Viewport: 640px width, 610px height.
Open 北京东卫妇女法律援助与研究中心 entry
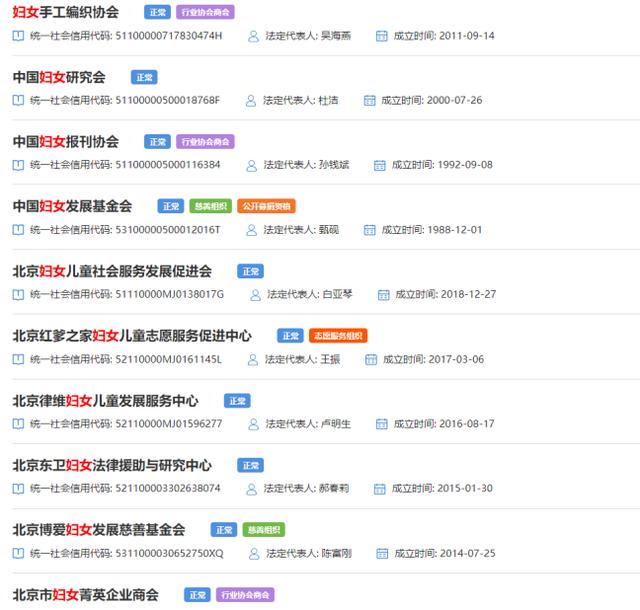click(x=112, y=465)
